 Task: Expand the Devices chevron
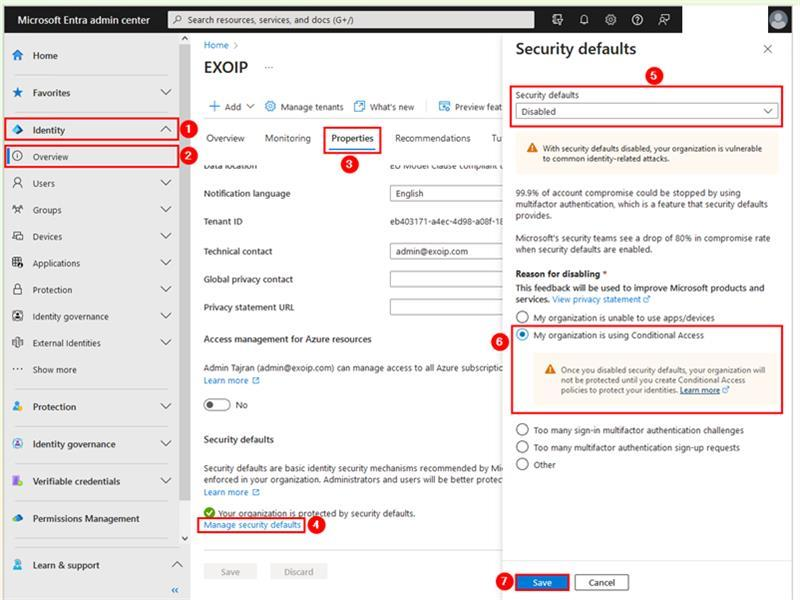[x=166, y=236]
